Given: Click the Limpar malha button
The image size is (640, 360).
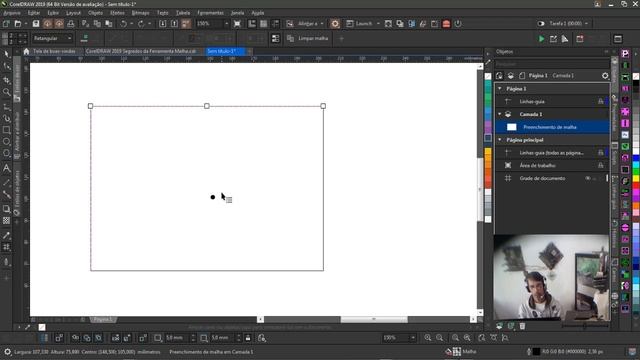Looking at the screenshot, I should 308,38.
